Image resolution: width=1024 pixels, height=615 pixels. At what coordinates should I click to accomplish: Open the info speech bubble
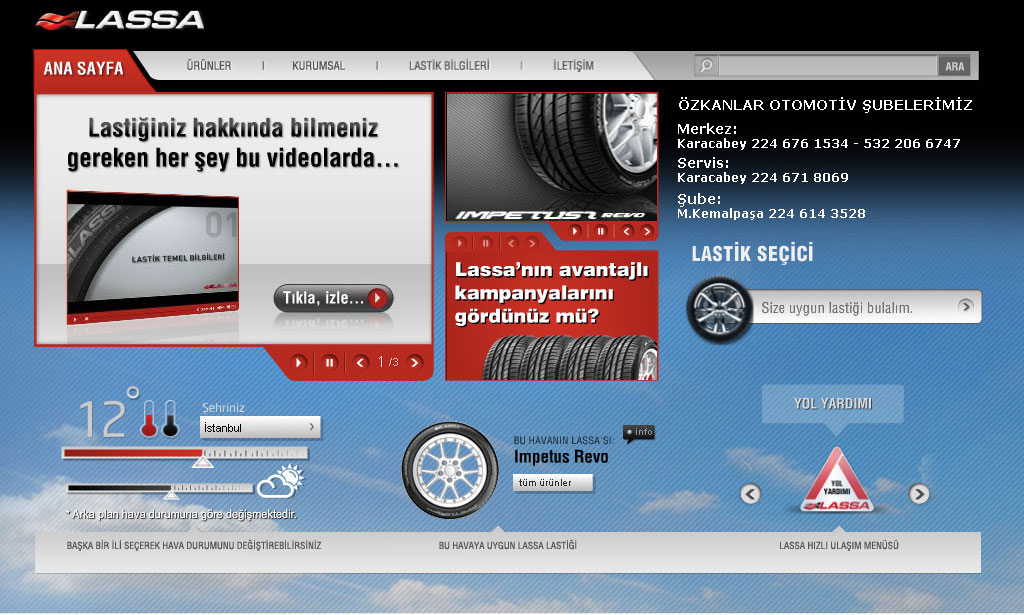(x=639, y=434)
